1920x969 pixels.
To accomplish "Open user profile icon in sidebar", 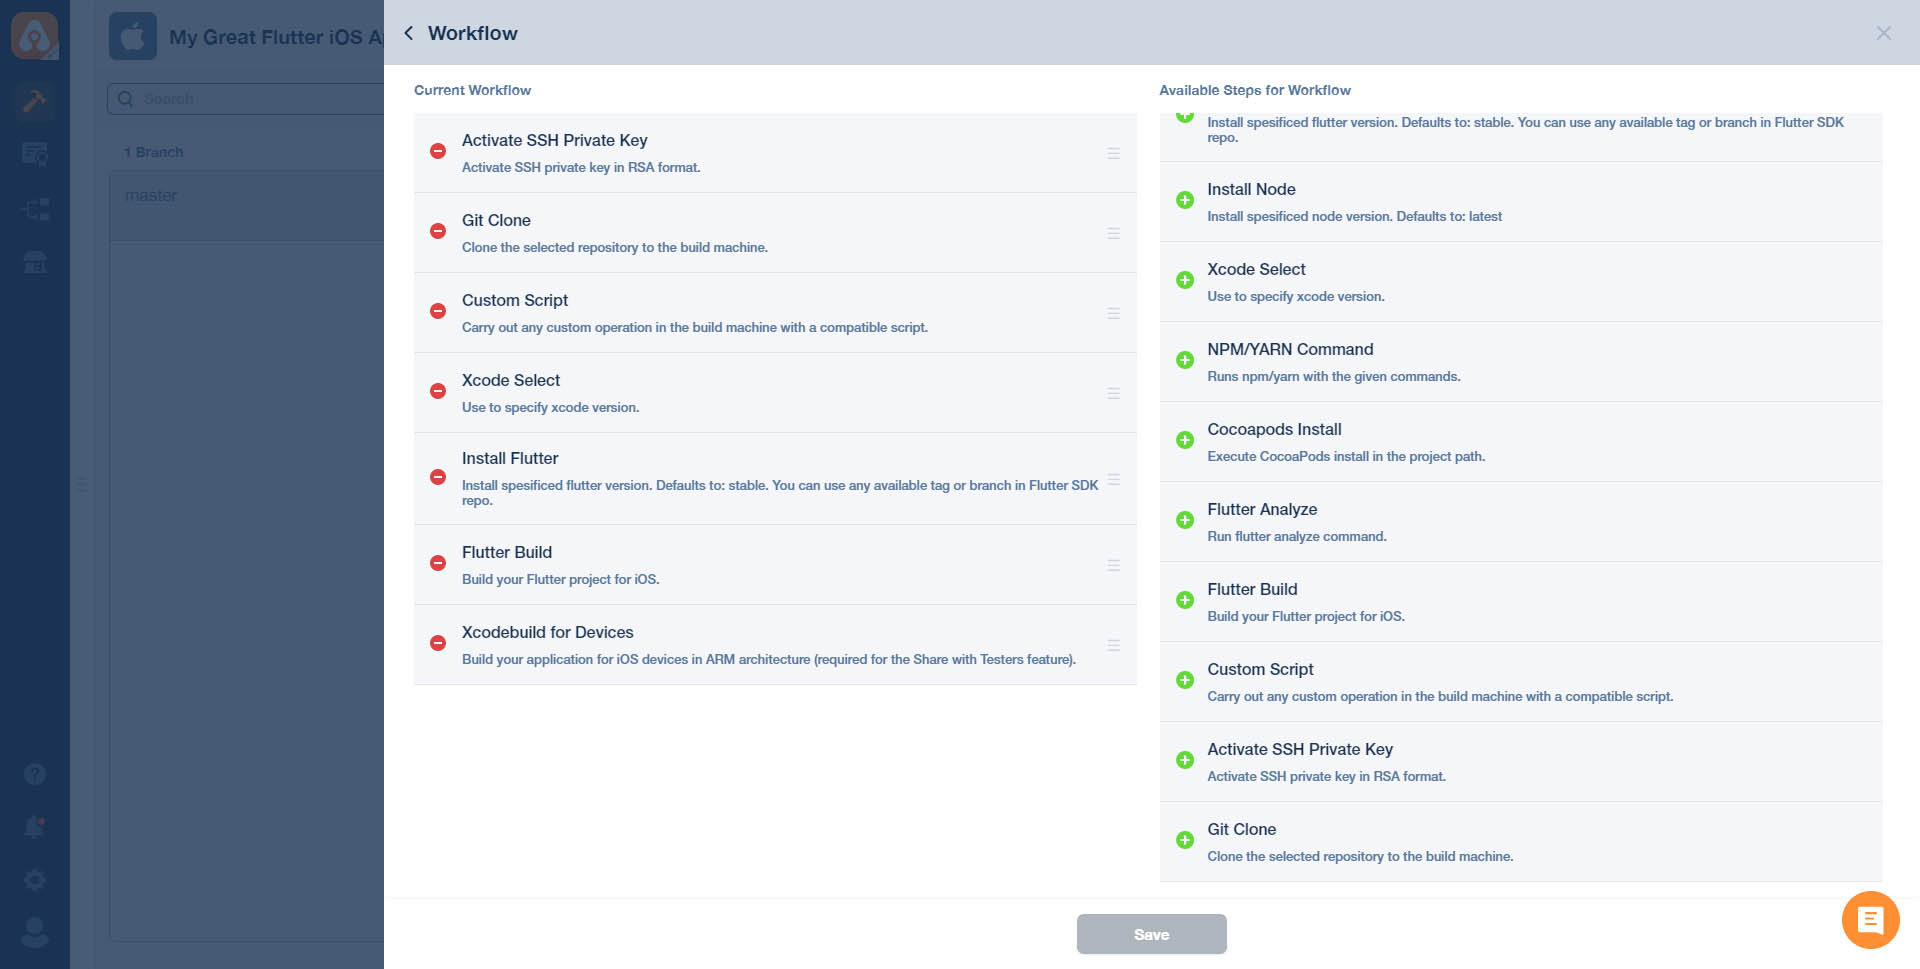I will pyautogui.click(x=35, y=932).
